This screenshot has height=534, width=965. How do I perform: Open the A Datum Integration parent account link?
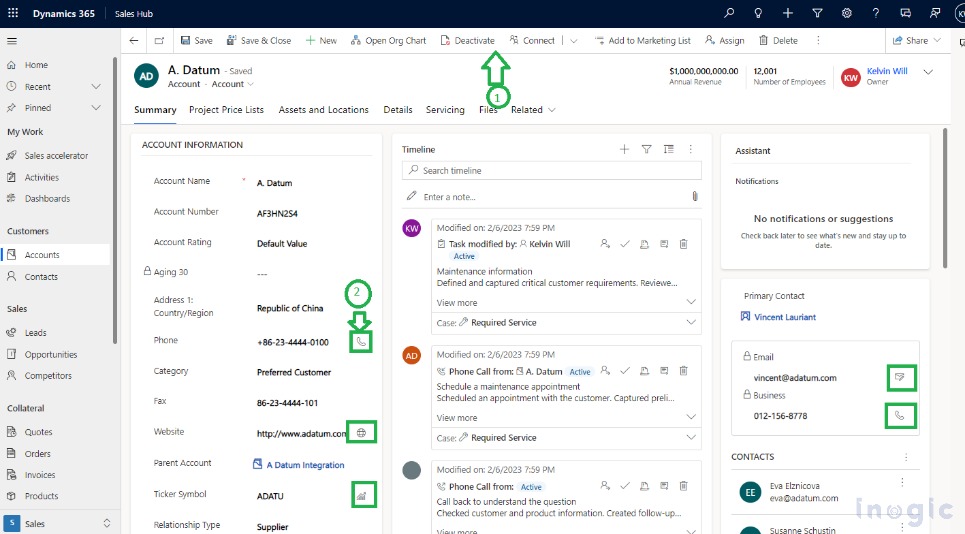tap(305, 465)
